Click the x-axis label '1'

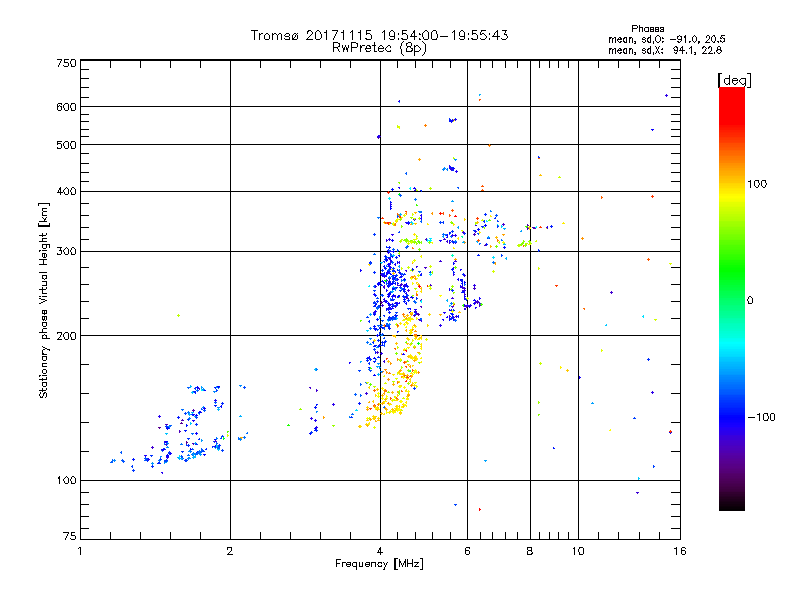[x=80, y=551]
